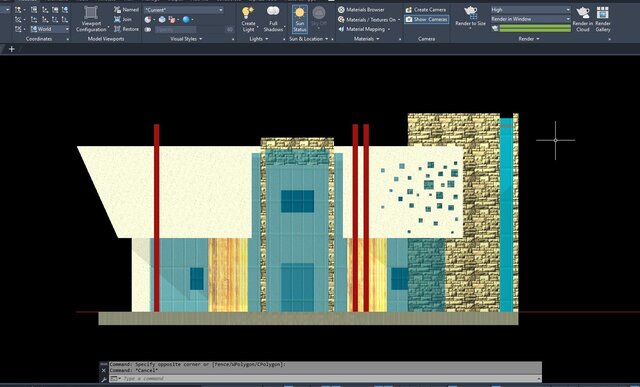Open the Viewport Configuration dropdown arrow
The width and height of the screenshot is (640, 387).
tap(108, 27)
